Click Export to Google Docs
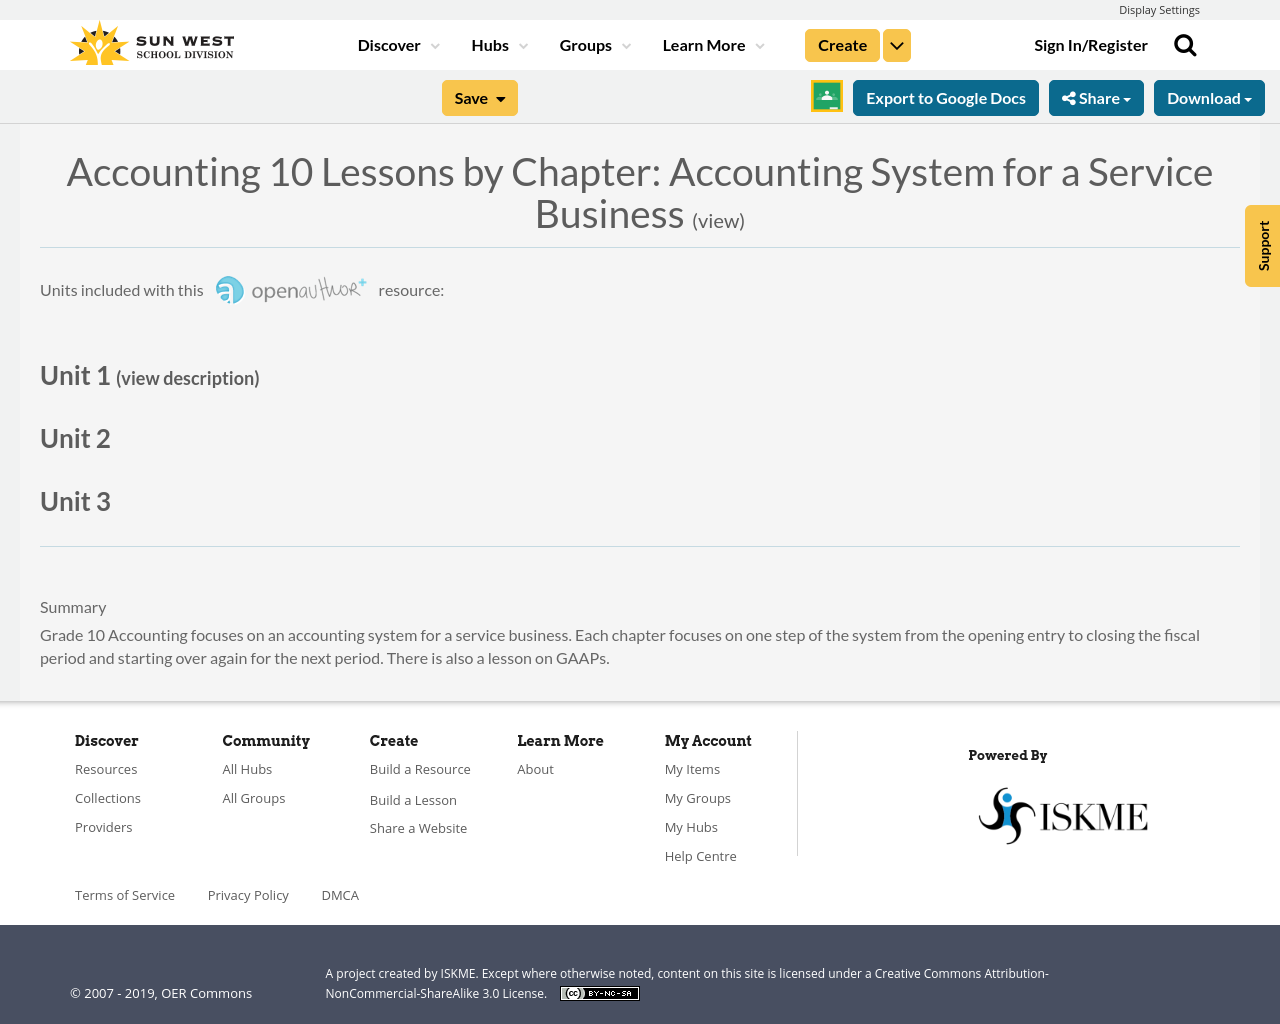The width and height of the screenshot is (1280, 1024). pos(945,97)
